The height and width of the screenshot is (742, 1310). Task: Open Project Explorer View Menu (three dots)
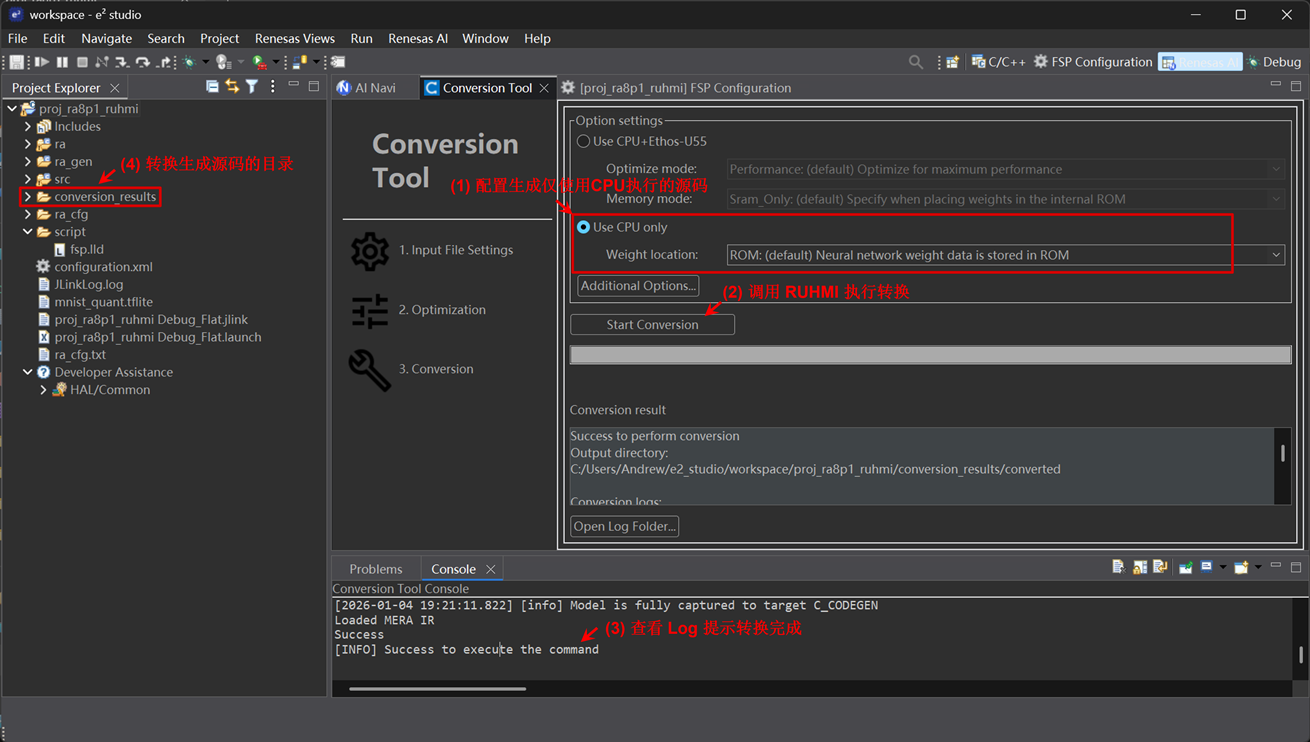tap(272, 87)
